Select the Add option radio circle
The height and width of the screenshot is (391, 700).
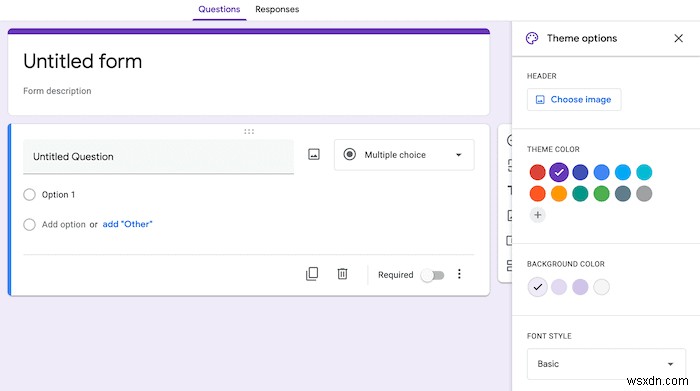click(x=29, y=225)
